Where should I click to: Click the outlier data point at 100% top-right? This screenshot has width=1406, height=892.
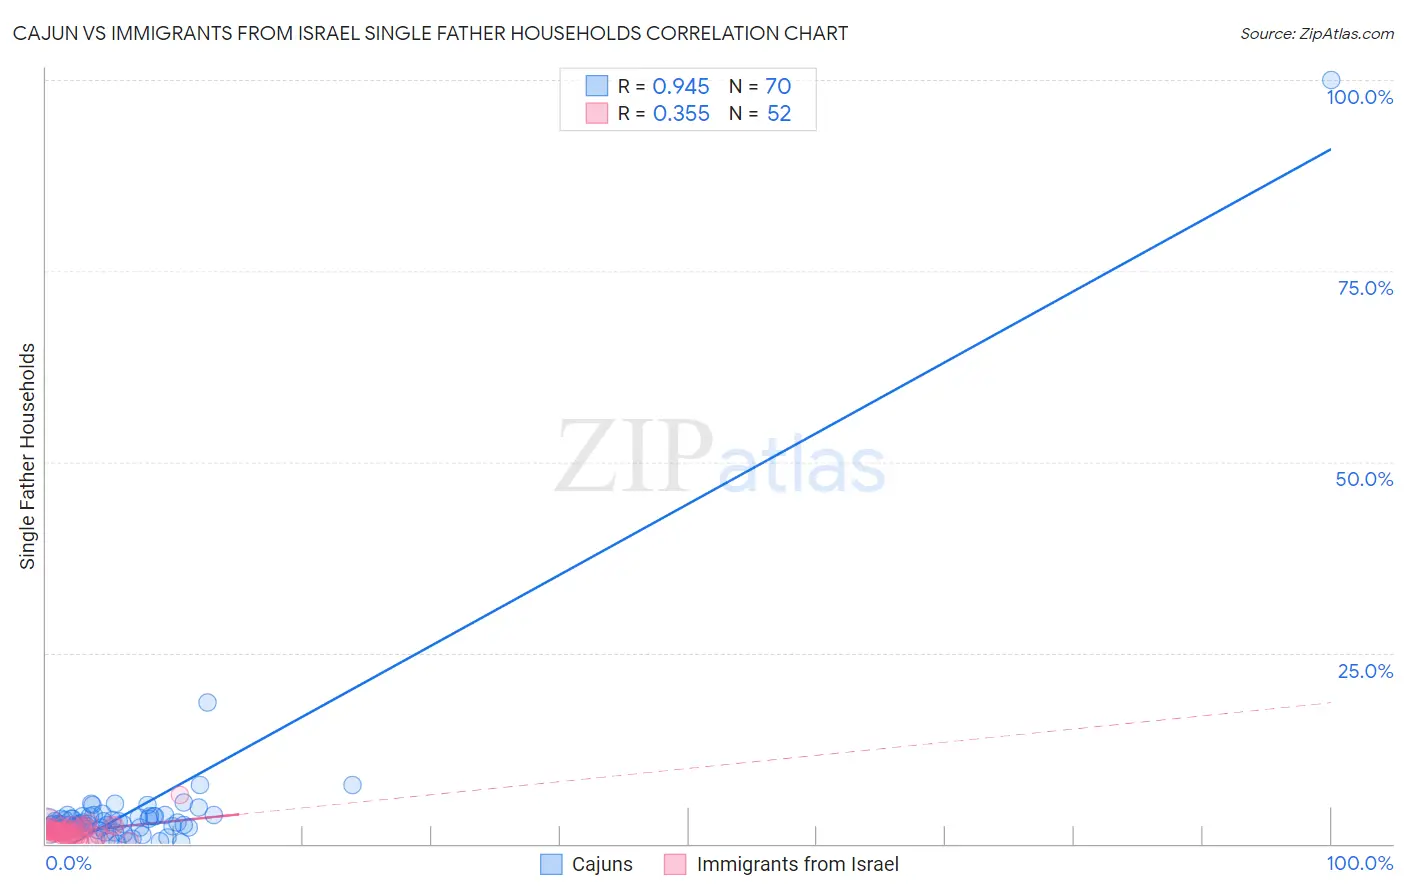point(1331,80)
